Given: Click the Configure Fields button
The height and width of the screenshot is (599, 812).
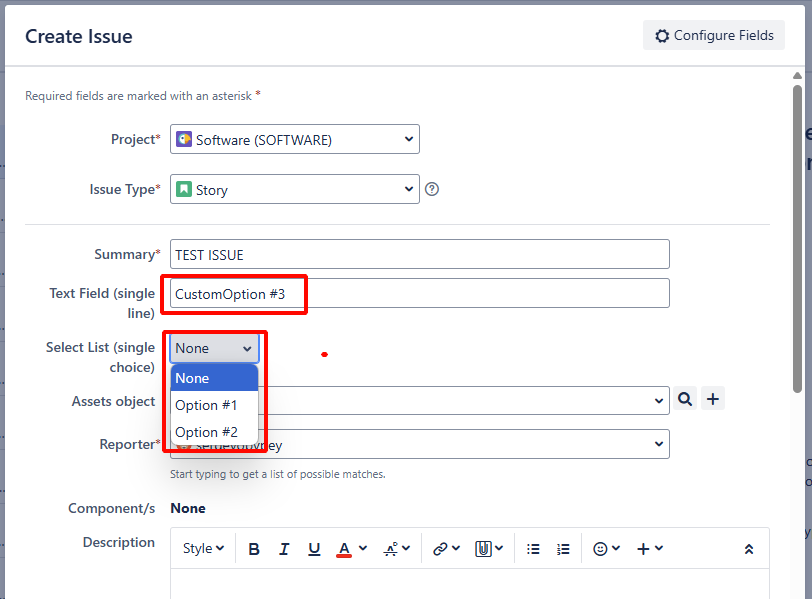Looking at the screenshot, I should point(714,35).
